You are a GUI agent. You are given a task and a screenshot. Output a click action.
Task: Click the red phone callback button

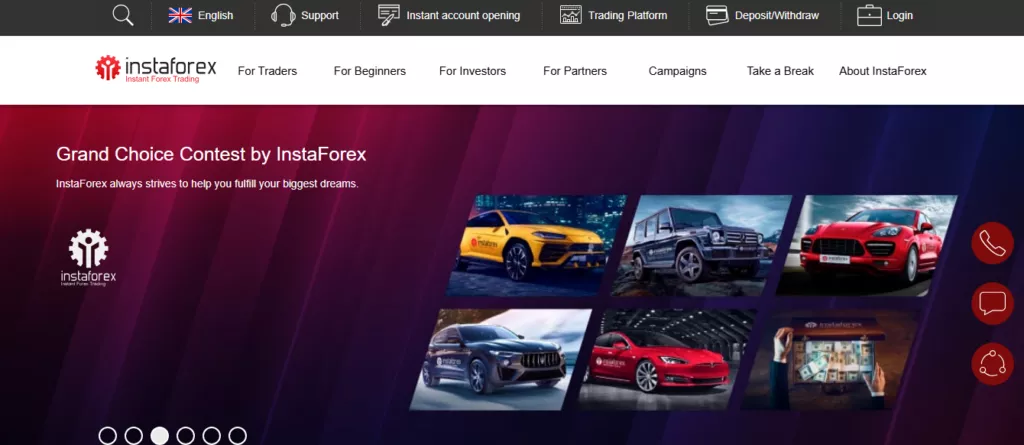coord(992,243)
